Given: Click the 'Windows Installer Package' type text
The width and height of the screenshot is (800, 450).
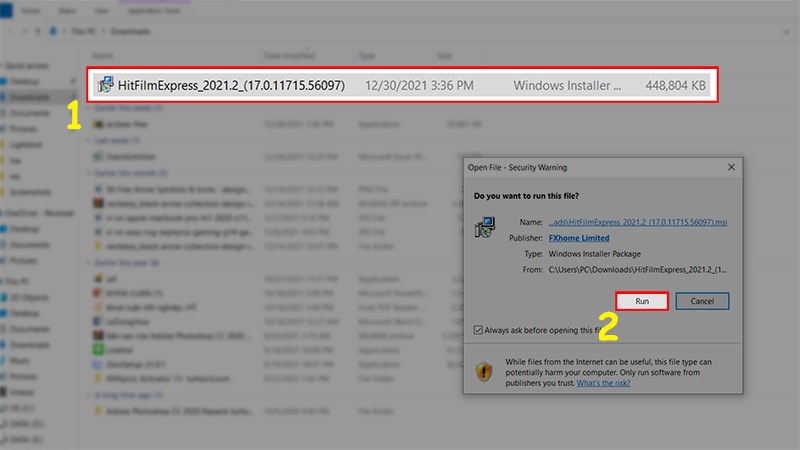Looking at the screenshot, I should pyautogui.click(x=594, y=254).
